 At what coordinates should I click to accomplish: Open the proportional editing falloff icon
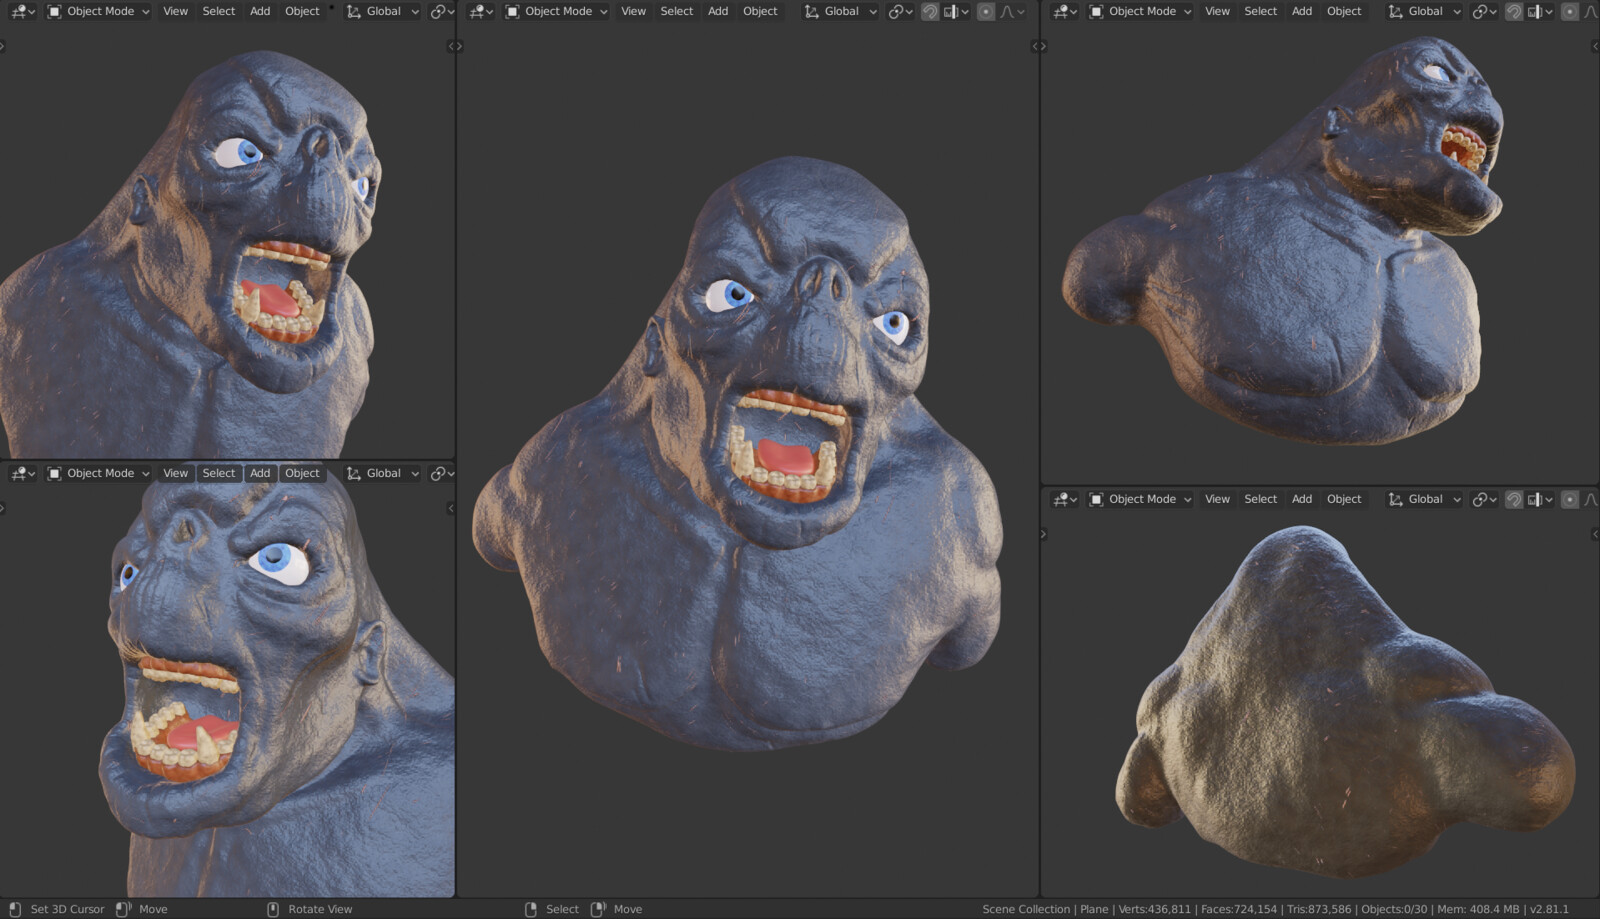pyautogui.click(x=1005, y=11)
